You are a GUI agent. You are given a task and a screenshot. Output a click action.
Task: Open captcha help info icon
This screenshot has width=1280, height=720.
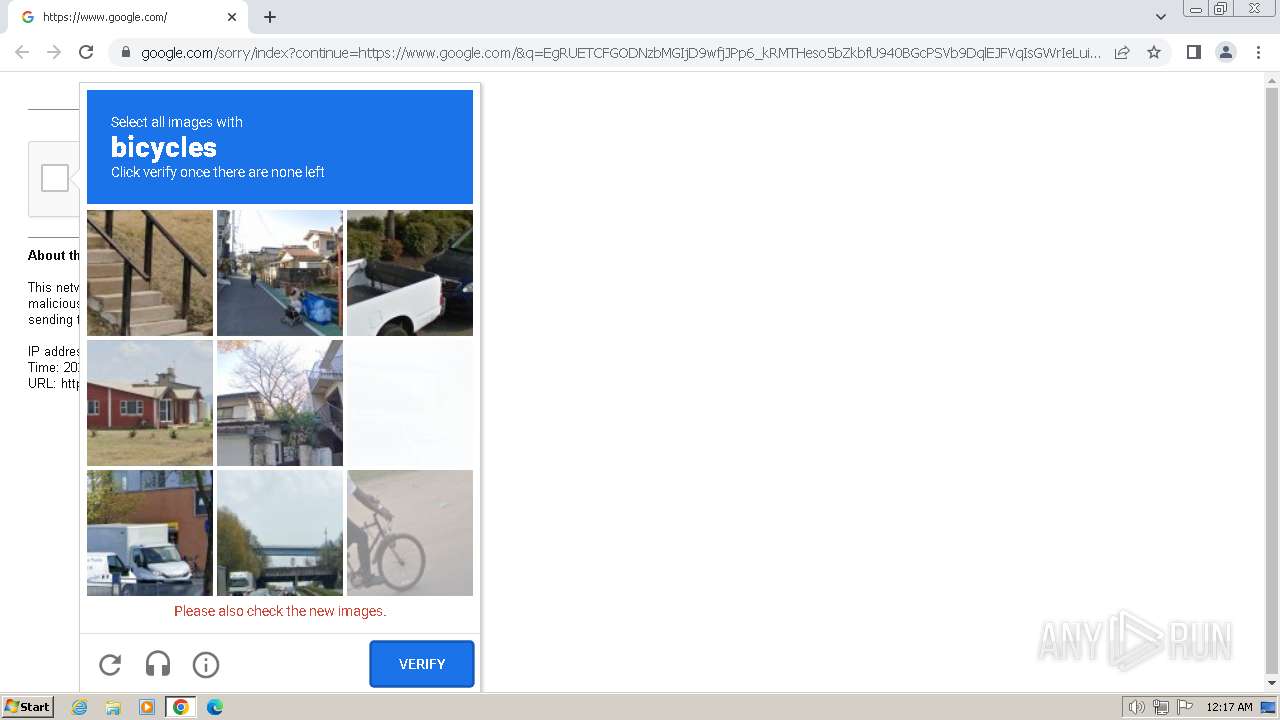pos(206,664)
